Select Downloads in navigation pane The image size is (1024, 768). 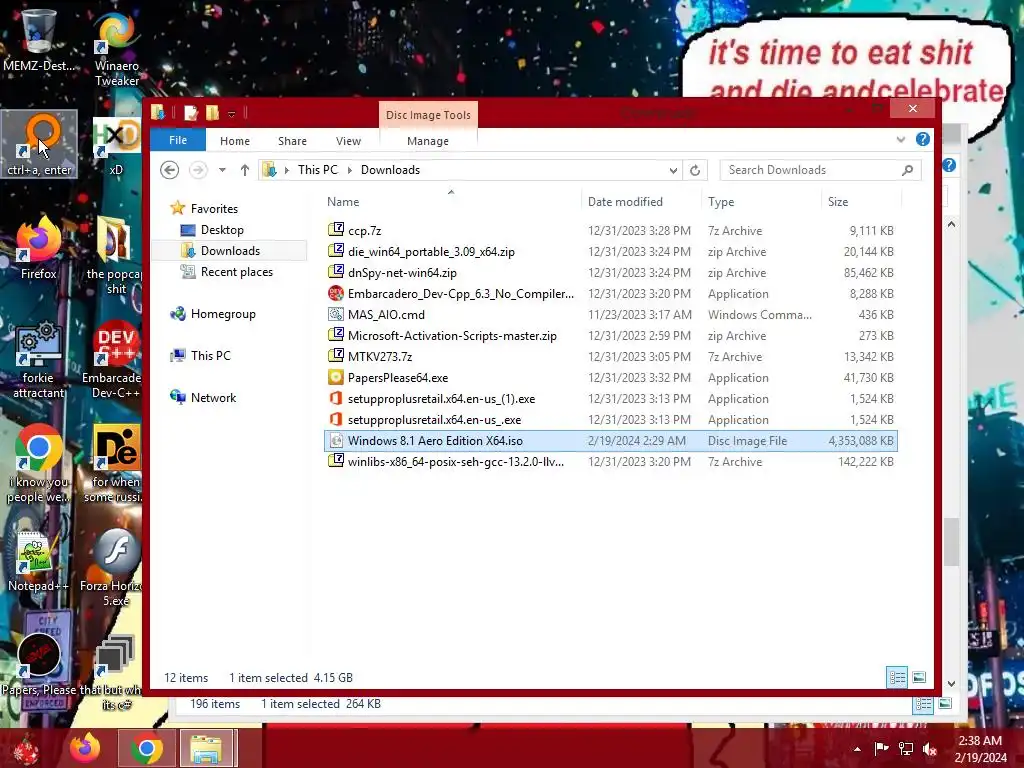pyautogui.click(x=230, y=251)
